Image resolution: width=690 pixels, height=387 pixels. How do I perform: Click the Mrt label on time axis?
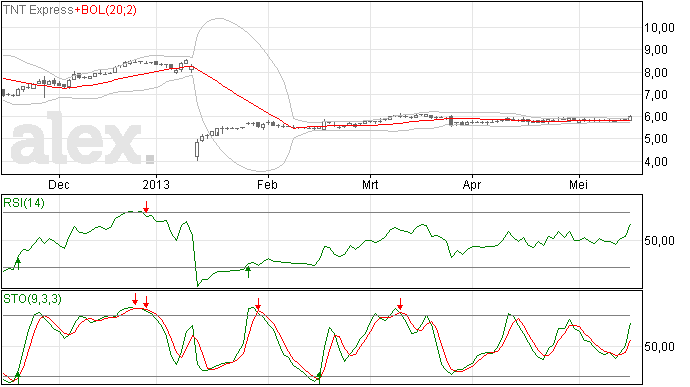coord(370,184)
